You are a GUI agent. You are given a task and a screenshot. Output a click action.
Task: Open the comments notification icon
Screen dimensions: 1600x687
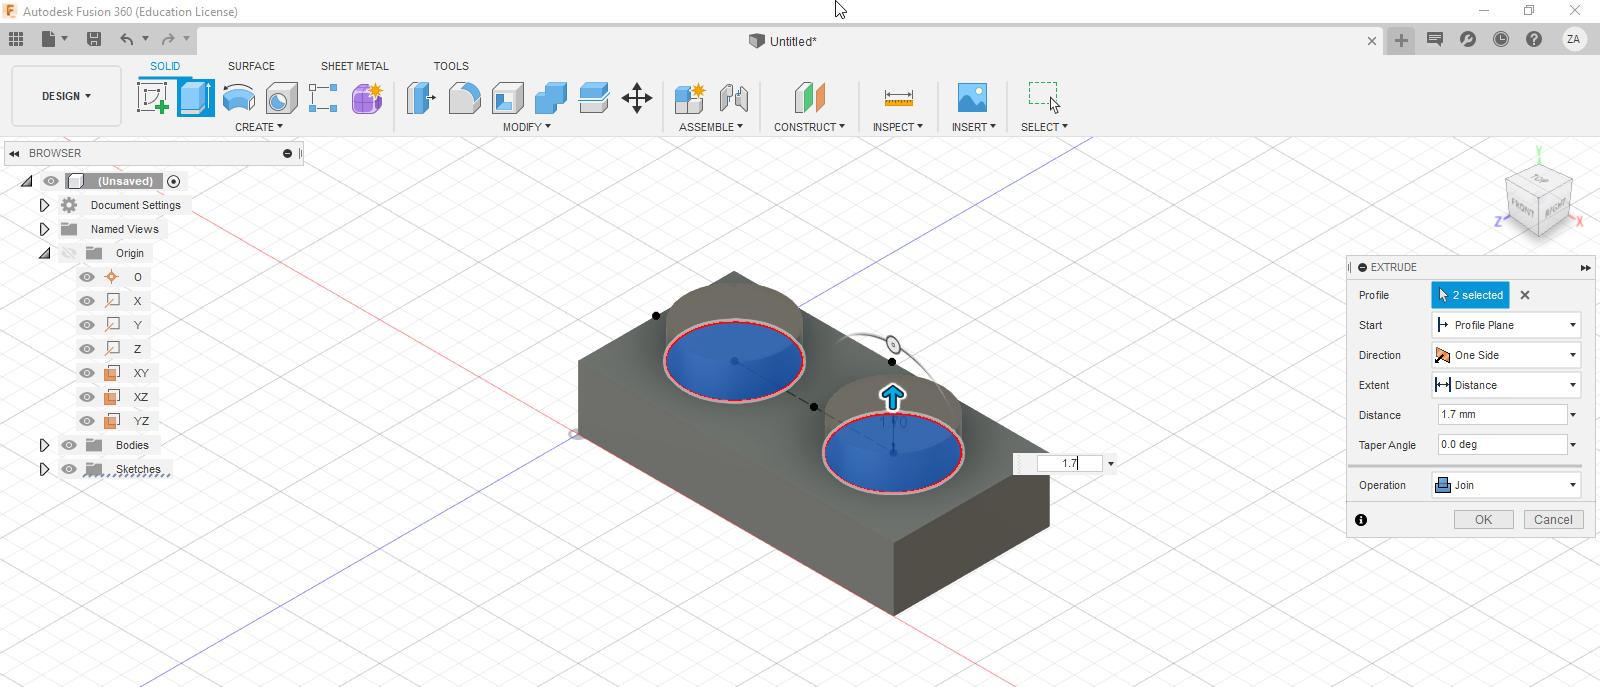(1435, 39)
